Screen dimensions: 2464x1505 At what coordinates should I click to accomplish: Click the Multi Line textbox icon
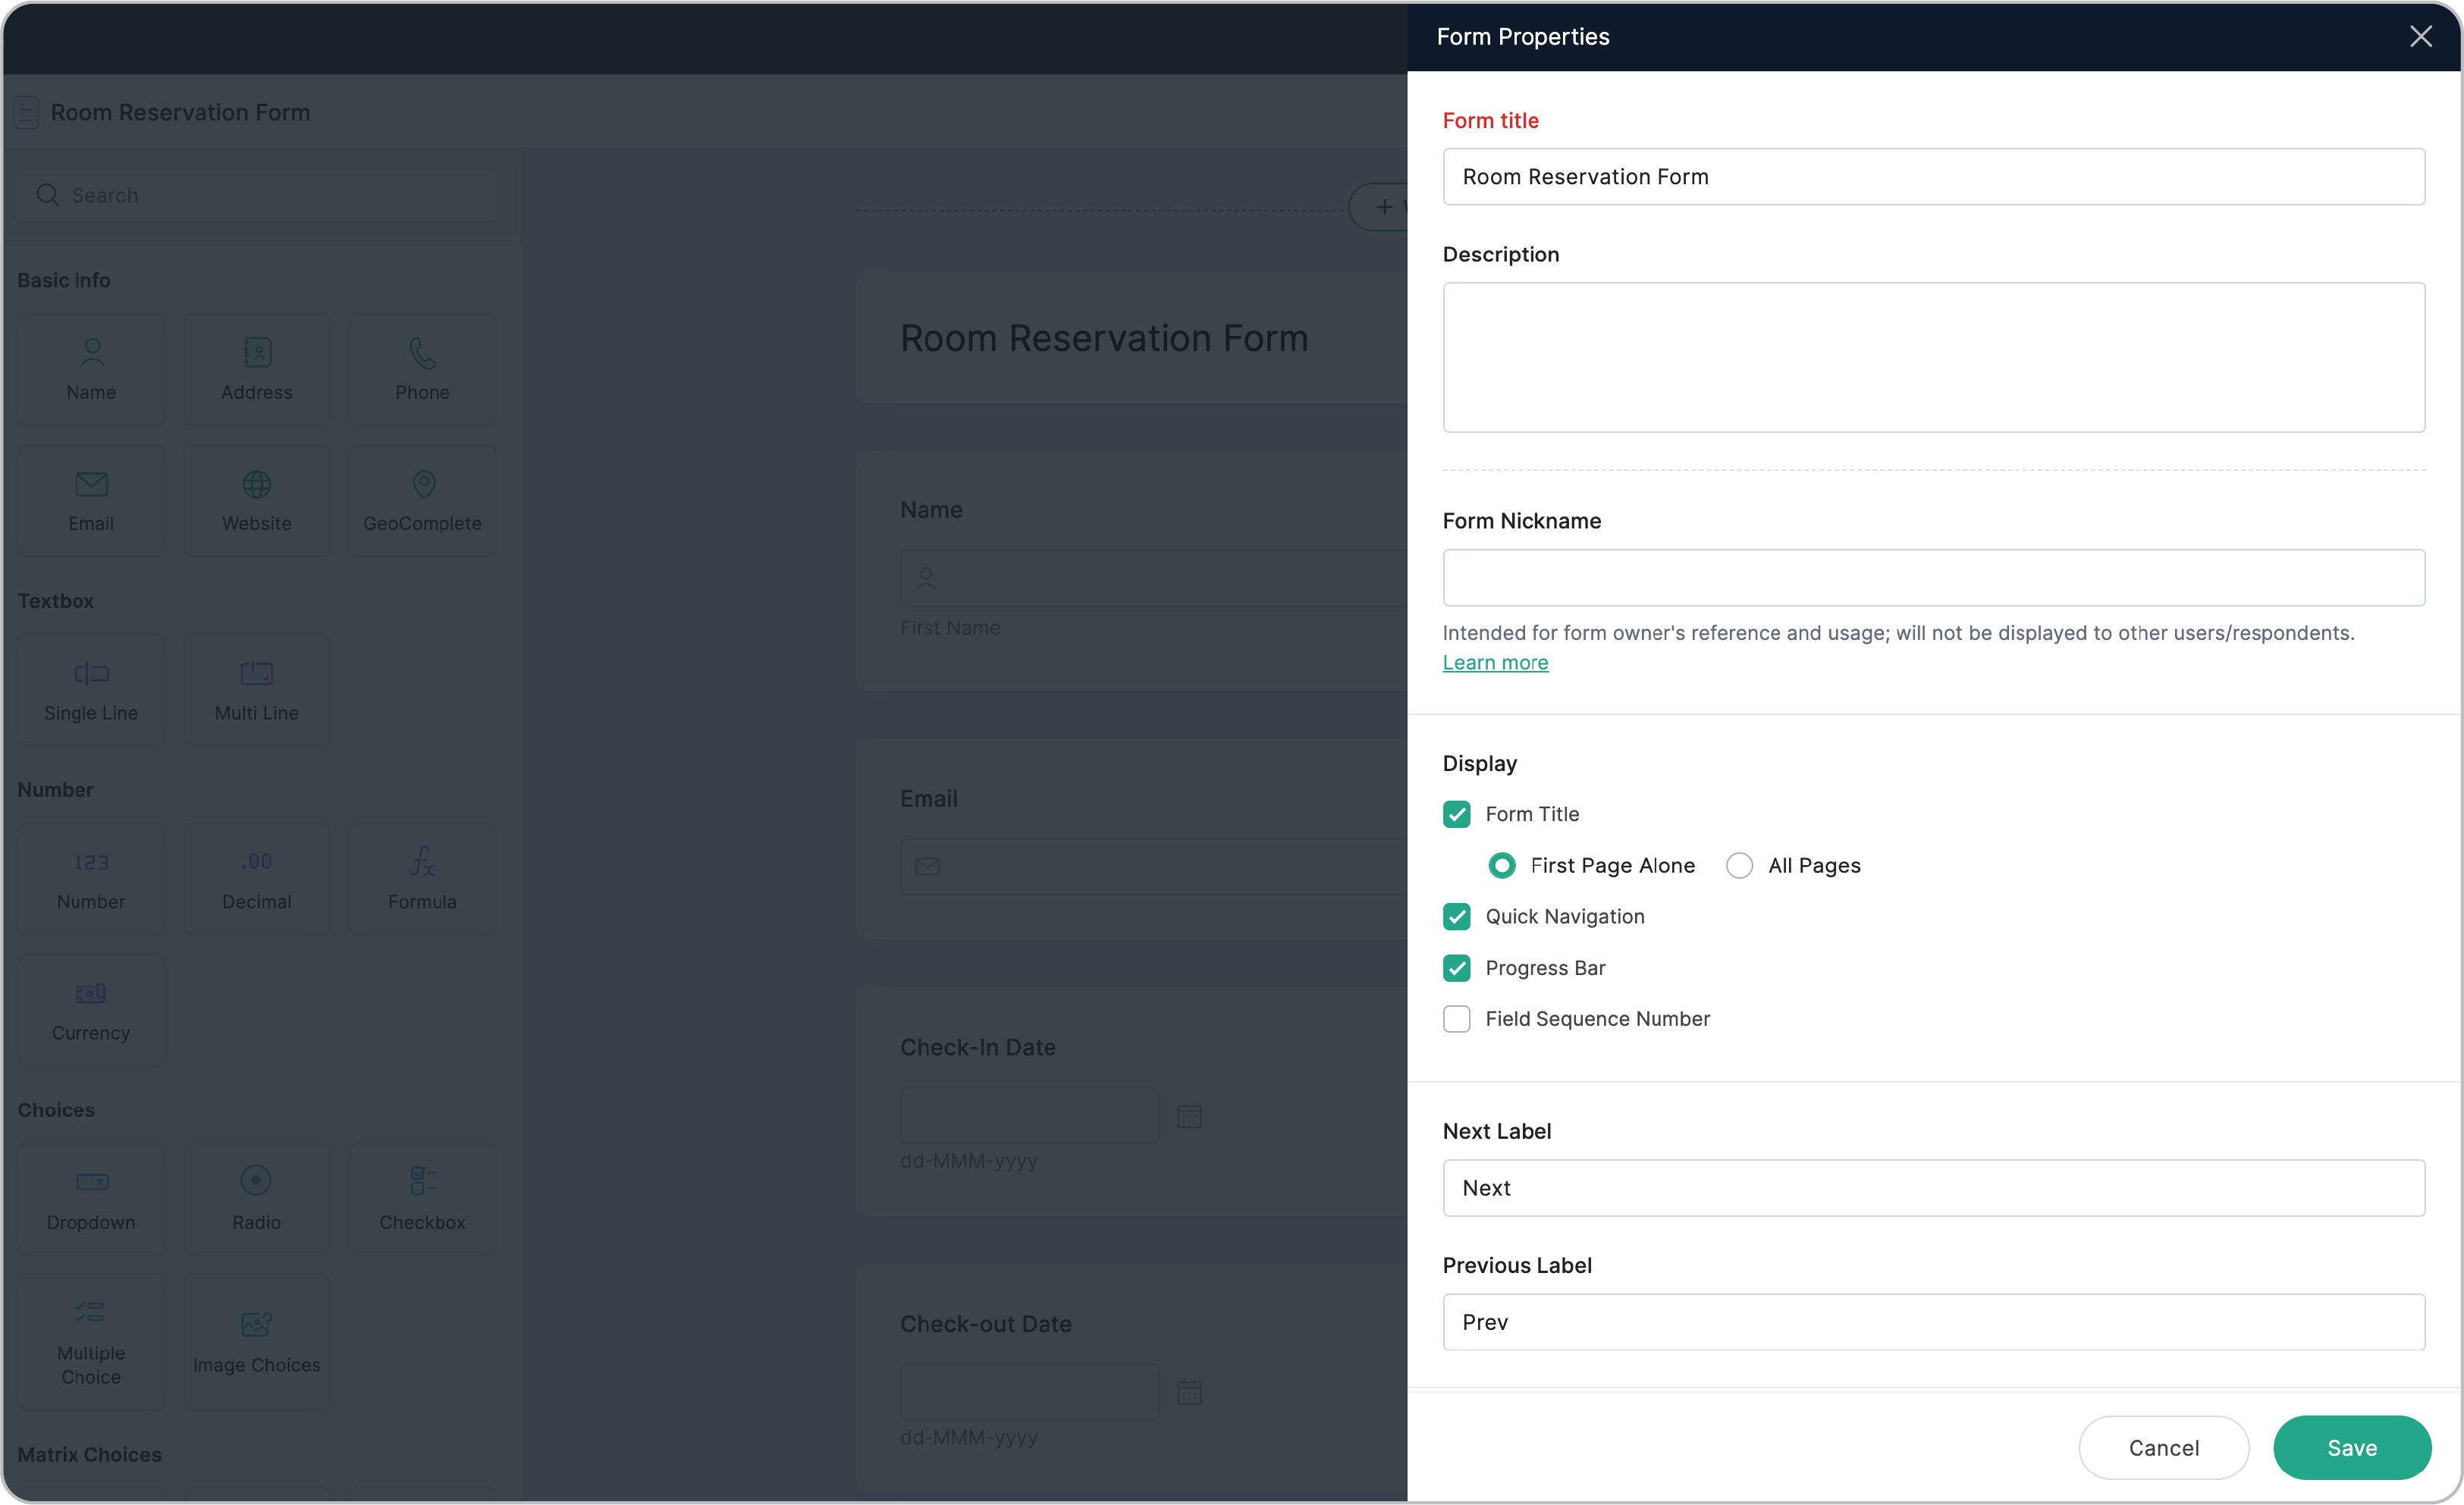click(257, 674)
